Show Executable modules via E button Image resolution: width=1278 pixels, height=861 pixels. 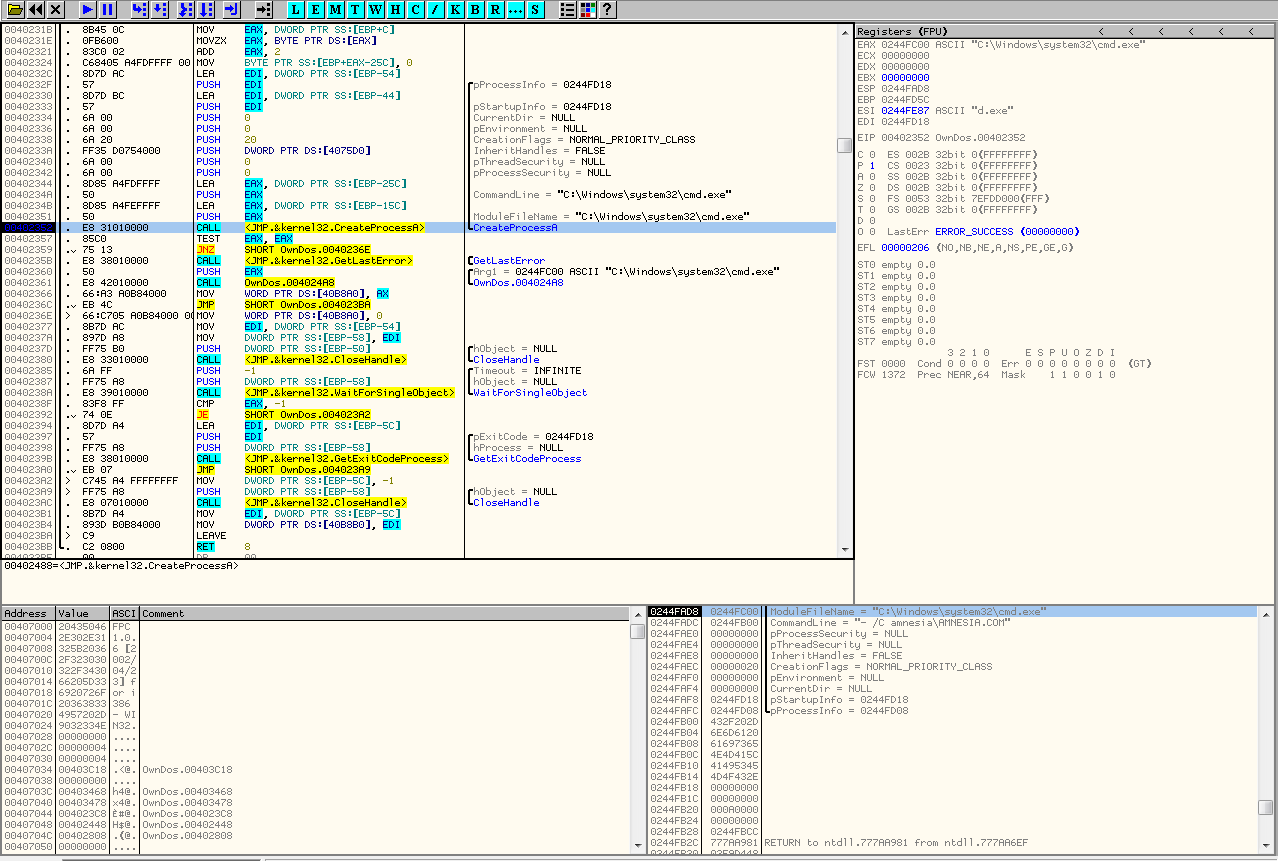(x=316, y=10)
